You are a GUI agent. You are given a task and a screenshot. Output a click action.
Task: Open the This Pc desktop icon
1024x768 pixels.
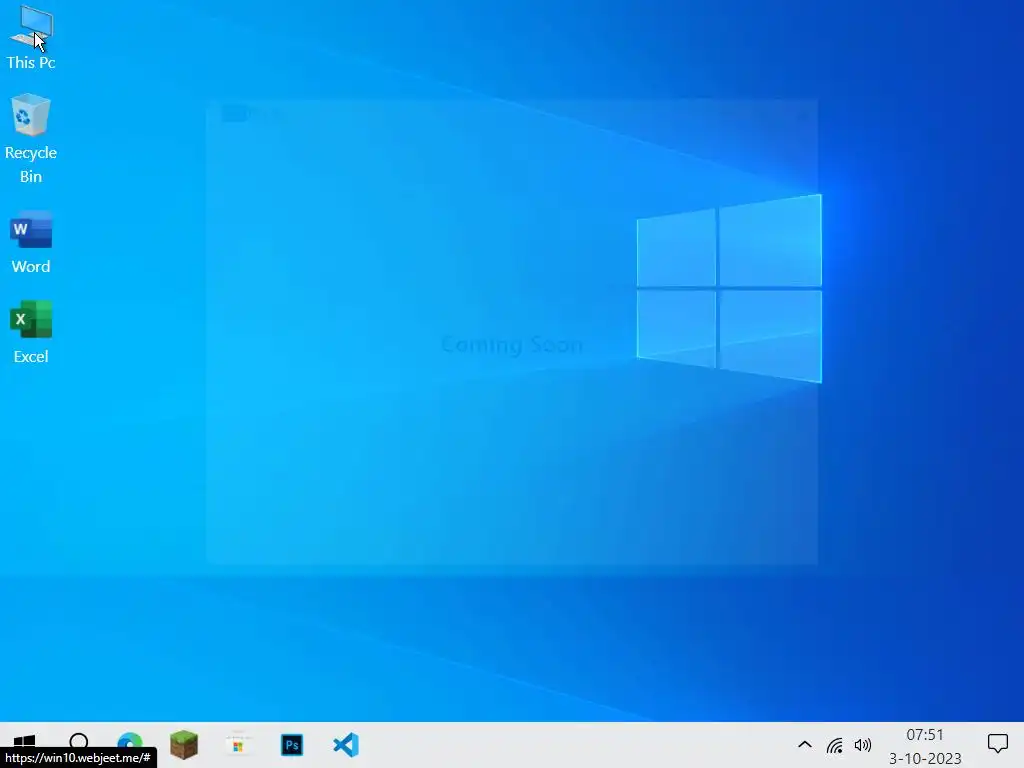pos(31,37)
